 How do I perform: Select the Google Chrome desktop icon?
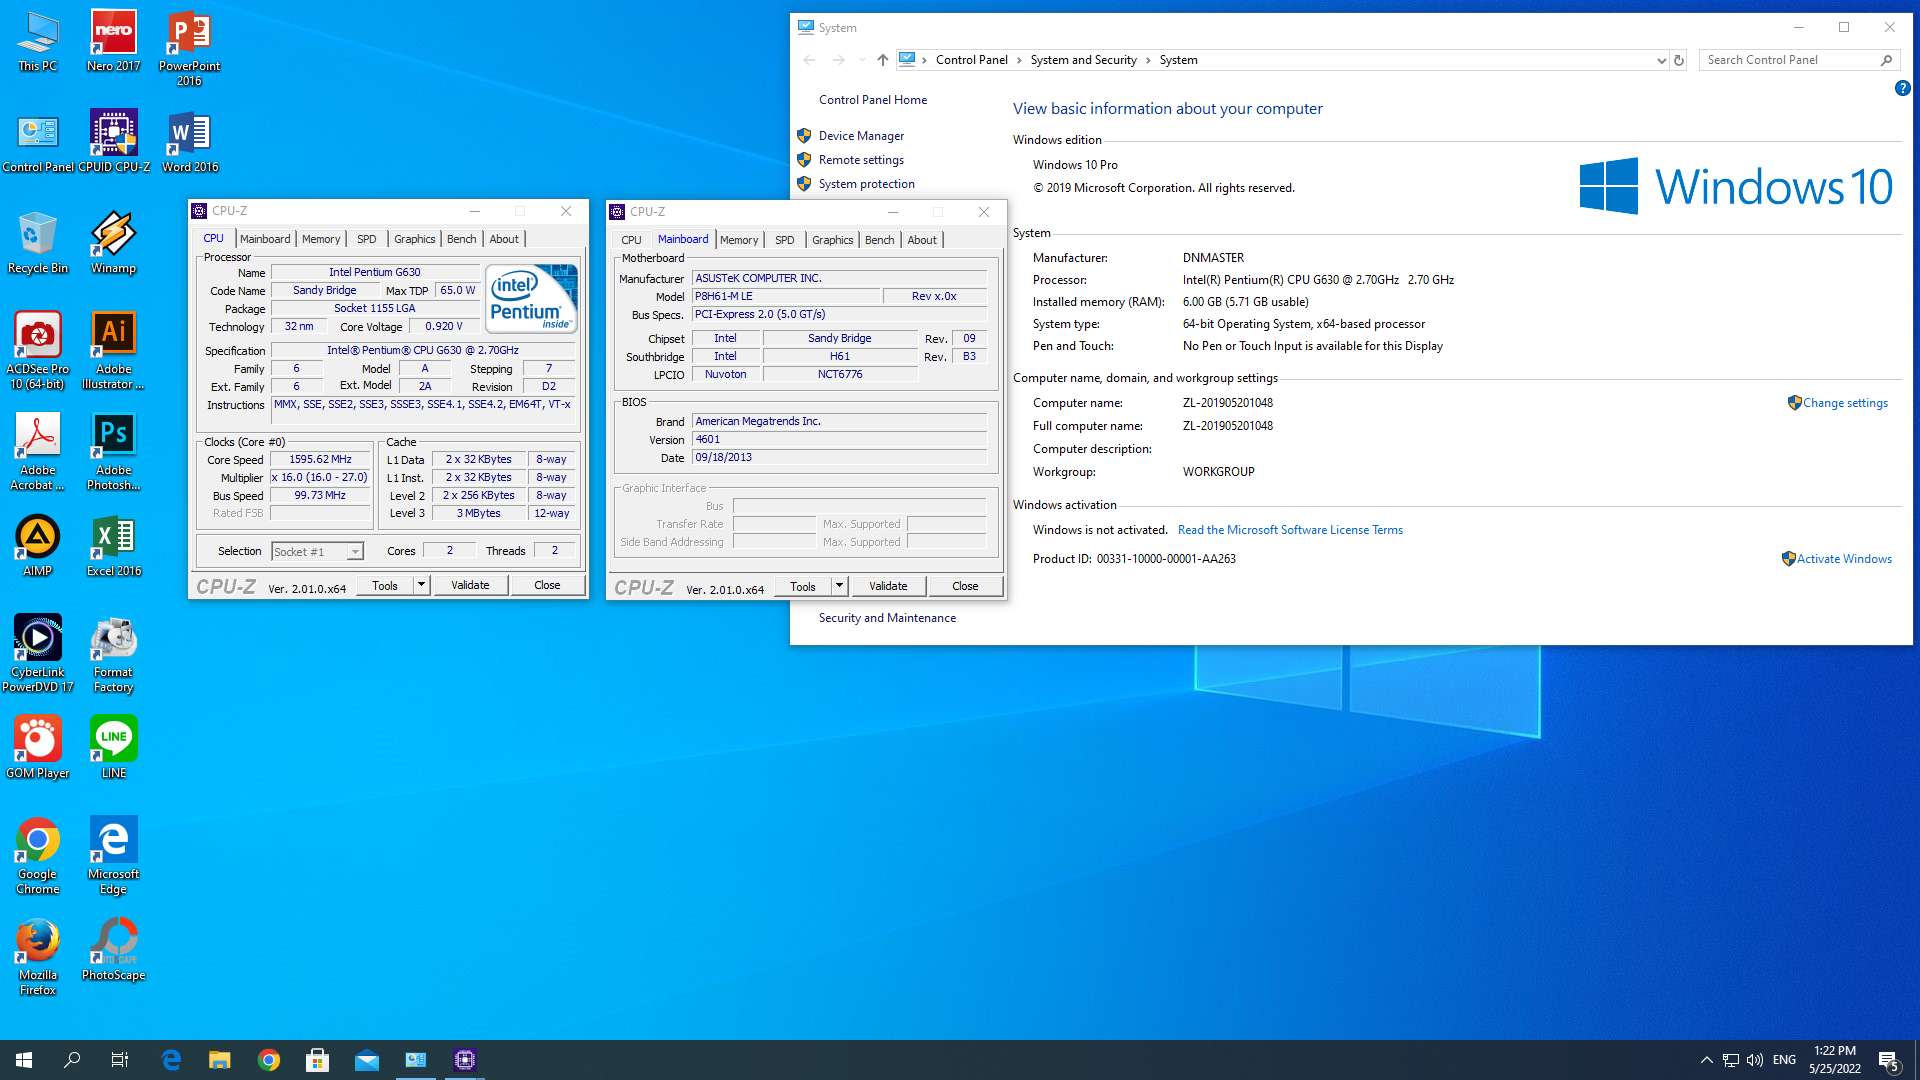38,856
